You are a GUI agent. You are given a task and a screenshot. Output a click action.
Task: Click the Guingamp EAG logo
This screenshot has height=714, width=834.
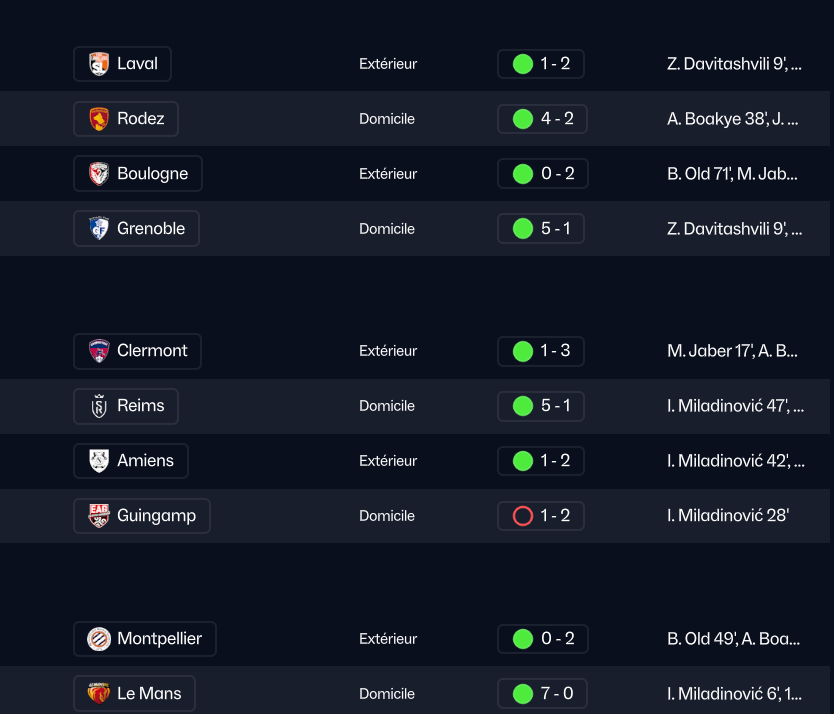pos(98,516)
